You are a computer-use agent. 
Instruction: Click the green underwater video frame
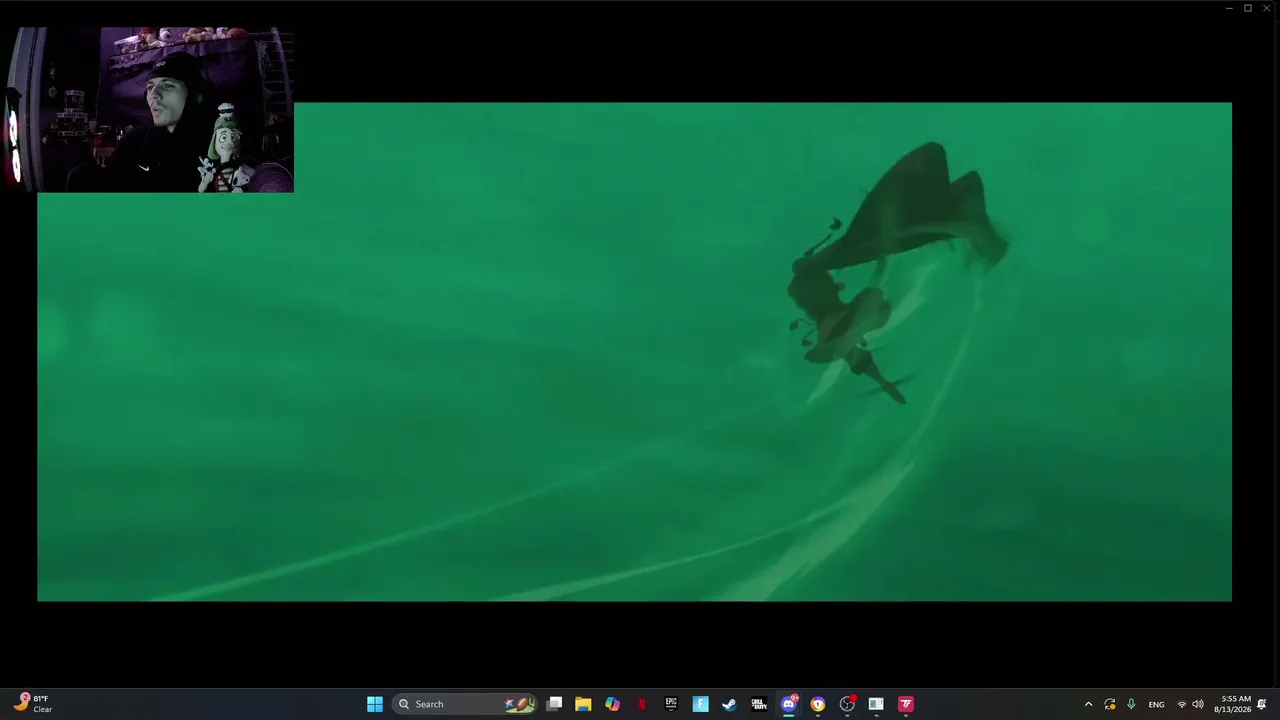coord(634,351)
